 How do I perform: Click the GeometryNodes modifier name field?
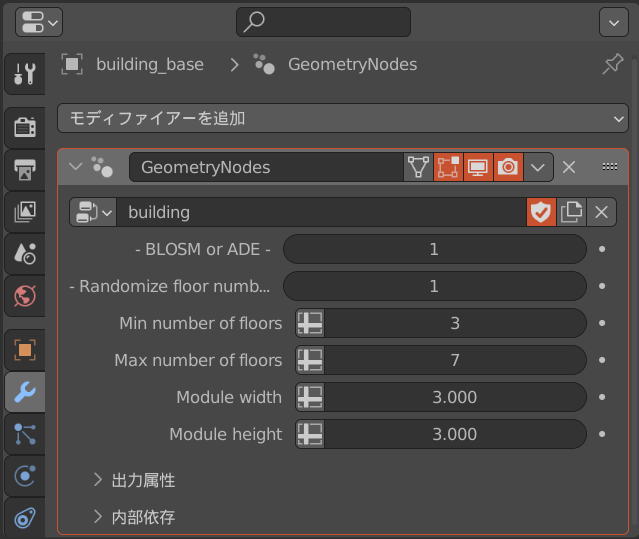coord(266,167)
